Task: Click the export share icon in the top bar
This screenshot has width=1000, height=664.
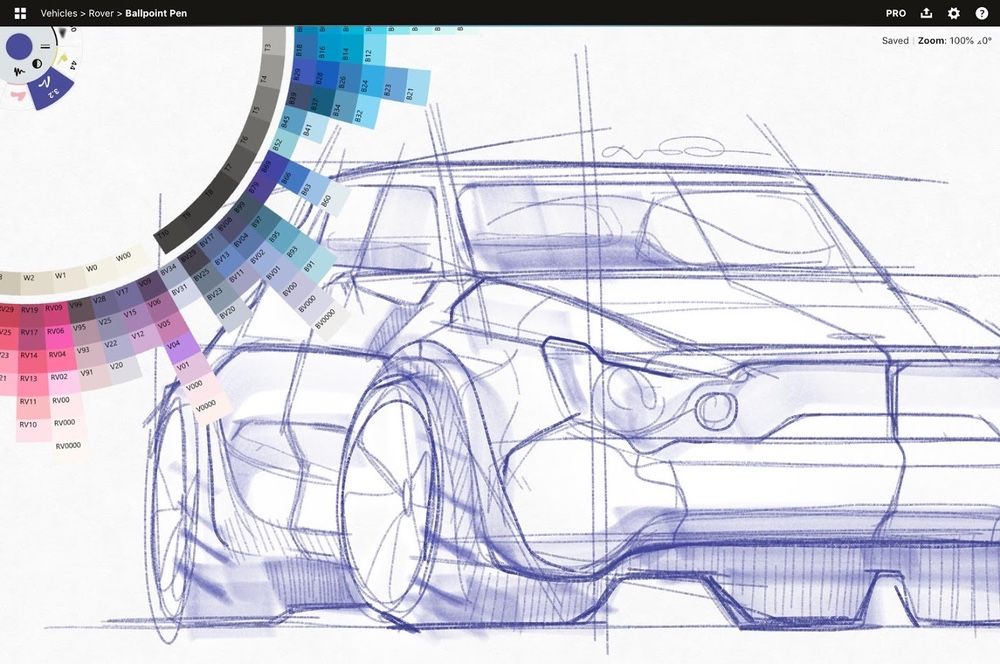Action: [926, 13]
